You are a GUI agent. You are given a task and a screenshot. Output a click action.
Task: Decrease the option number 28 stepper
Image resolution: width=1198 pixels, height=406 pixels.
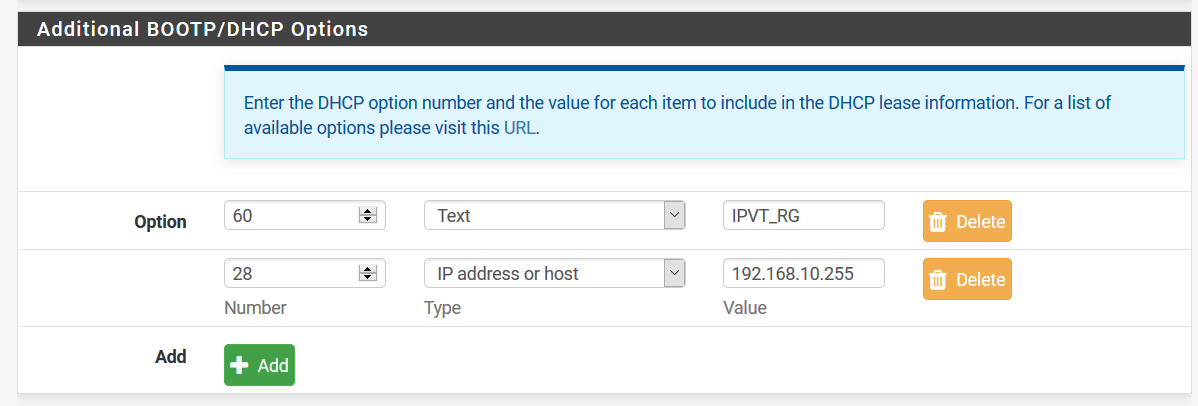tap(367, 277)
